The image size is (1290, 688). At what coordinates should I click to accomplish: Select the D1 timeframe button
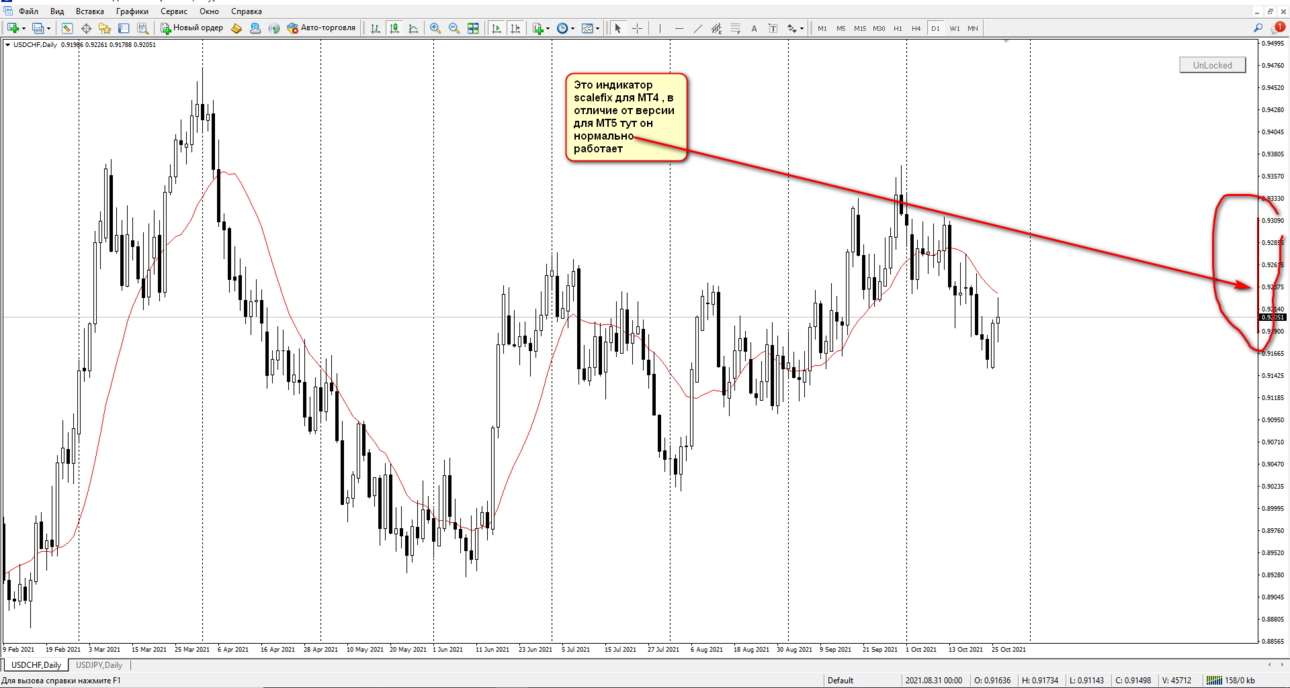point(935,28)
